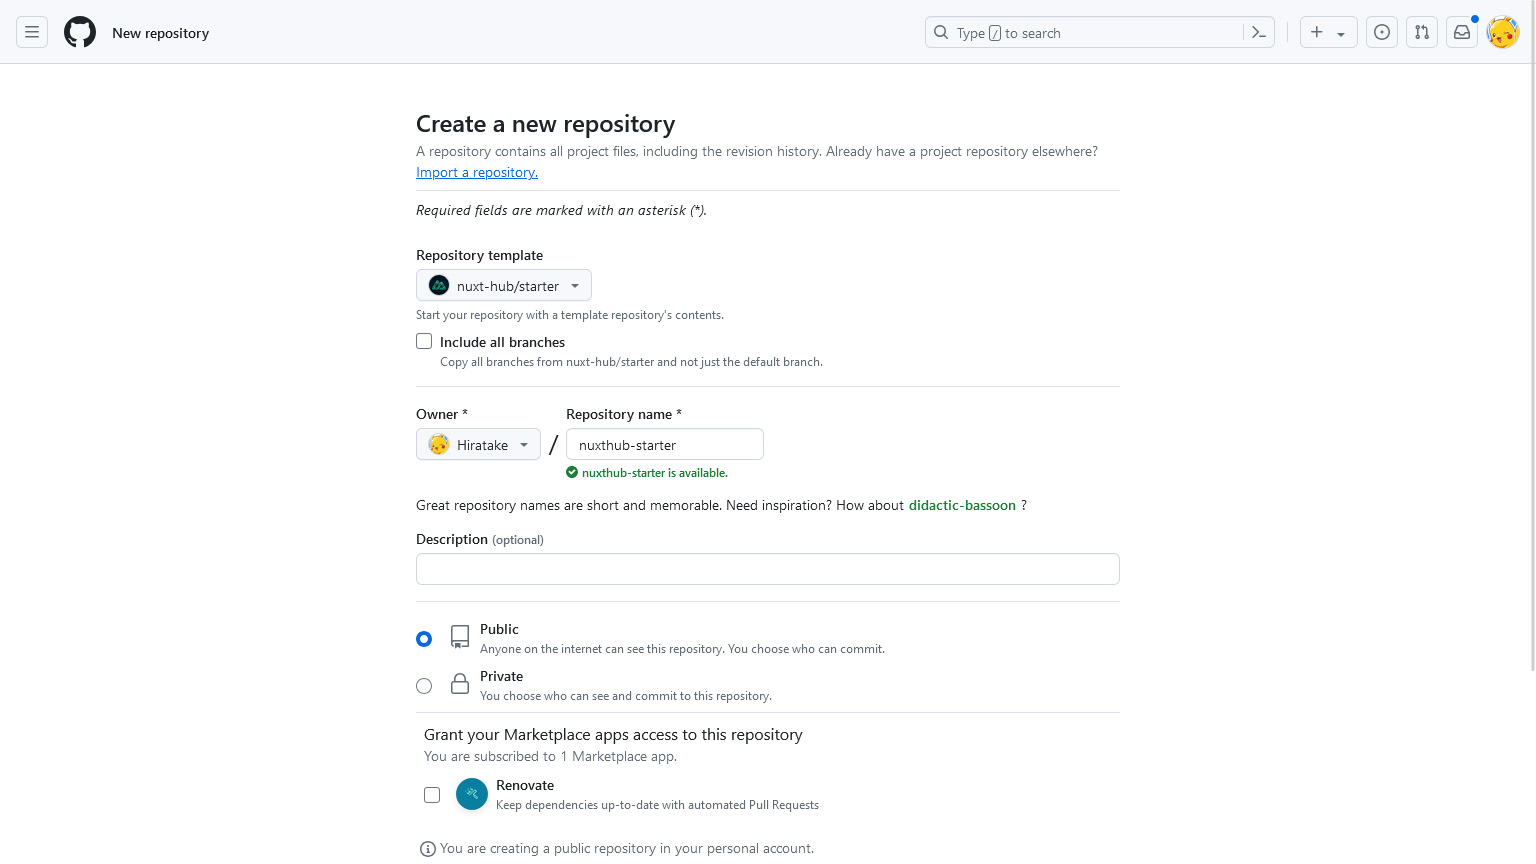This screenshot has width=1536, height=864.
Task: Click the Include all branches label
Action: [502, 342]
